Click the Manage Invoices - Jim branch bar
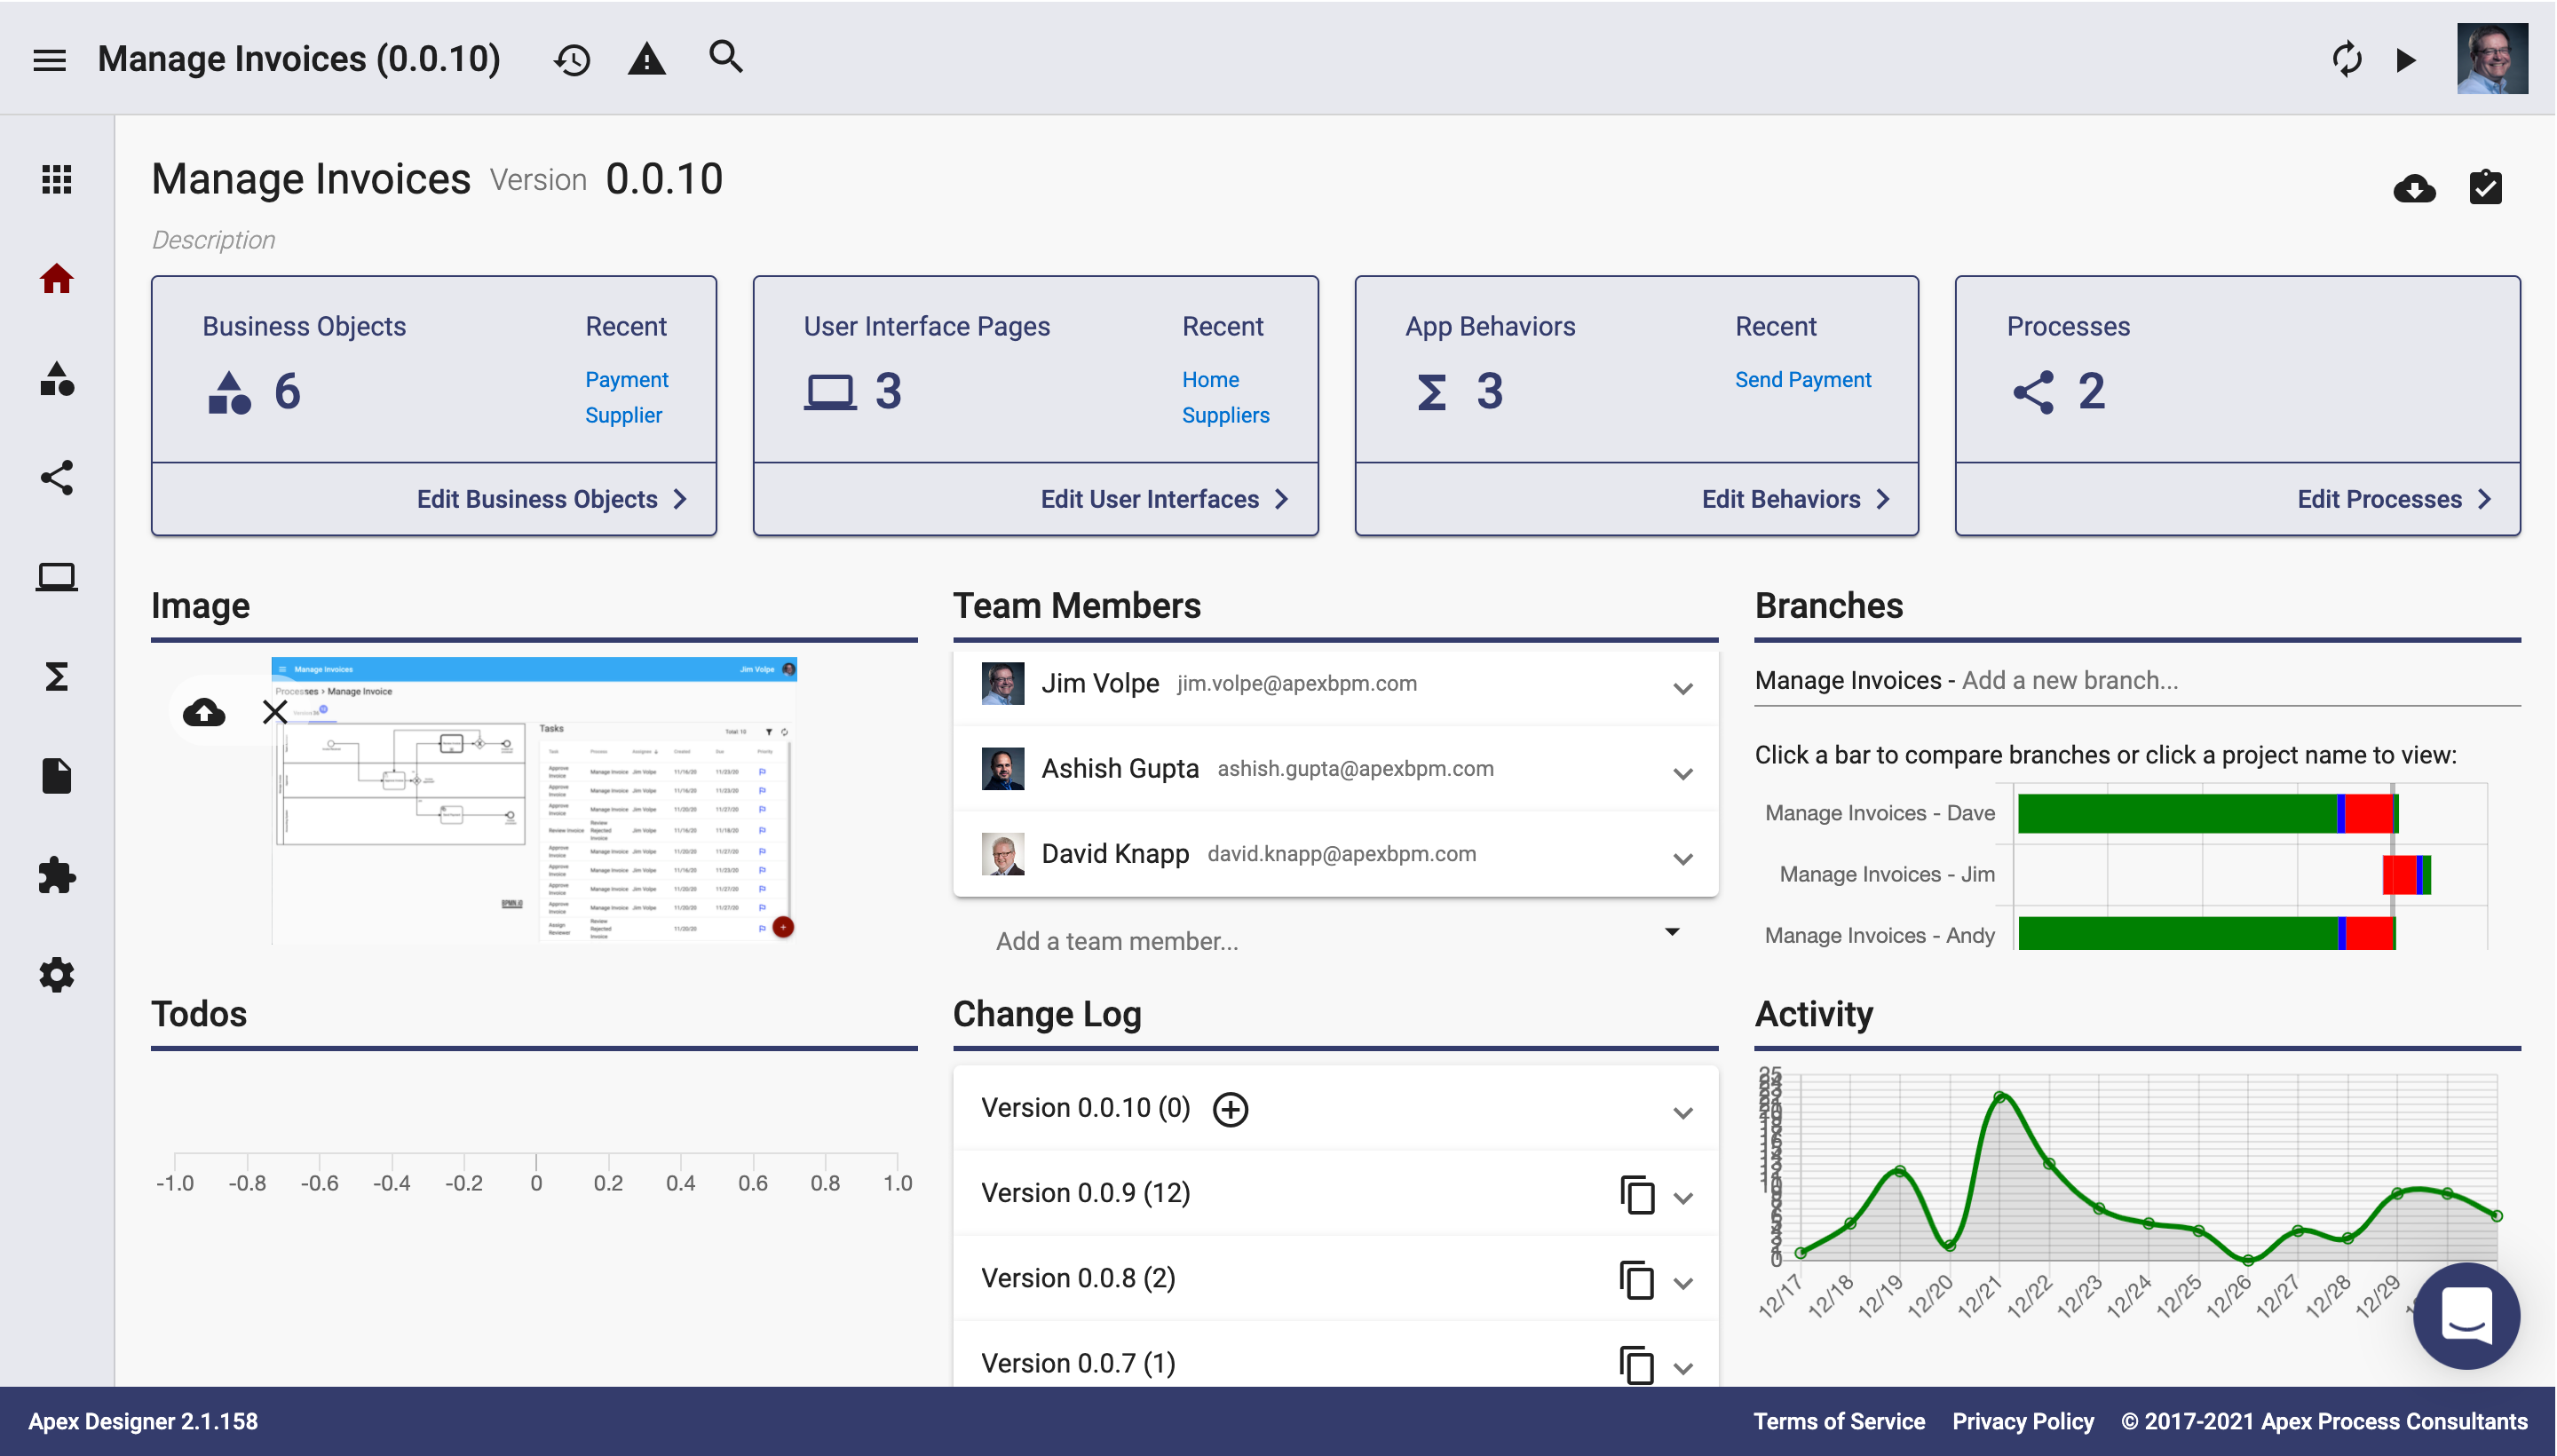Viewport: 2557px width, 1456px height. click(x=2405, y=875)
